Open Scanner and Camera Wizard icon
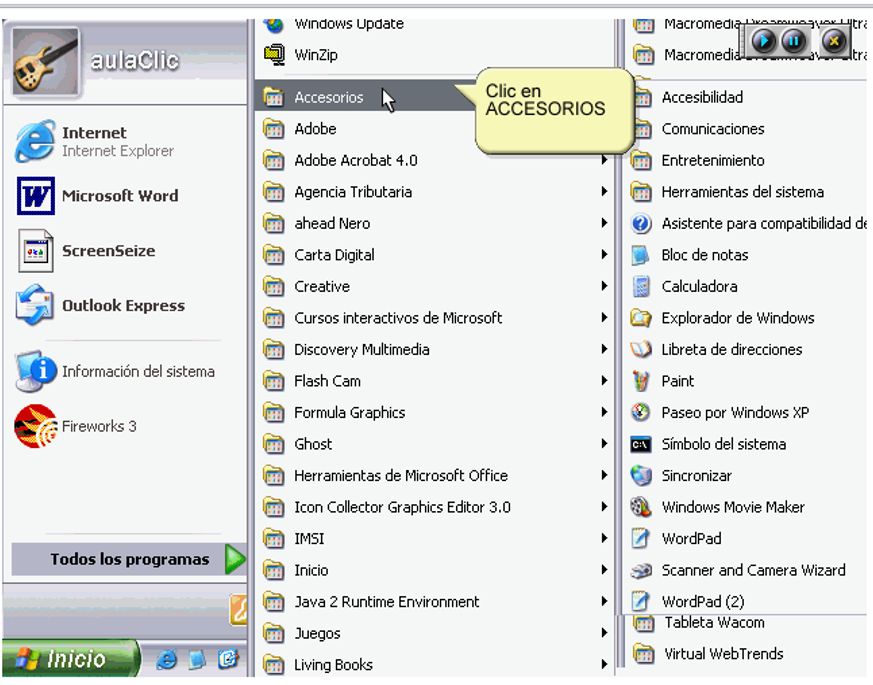 (x=641, y=570)
